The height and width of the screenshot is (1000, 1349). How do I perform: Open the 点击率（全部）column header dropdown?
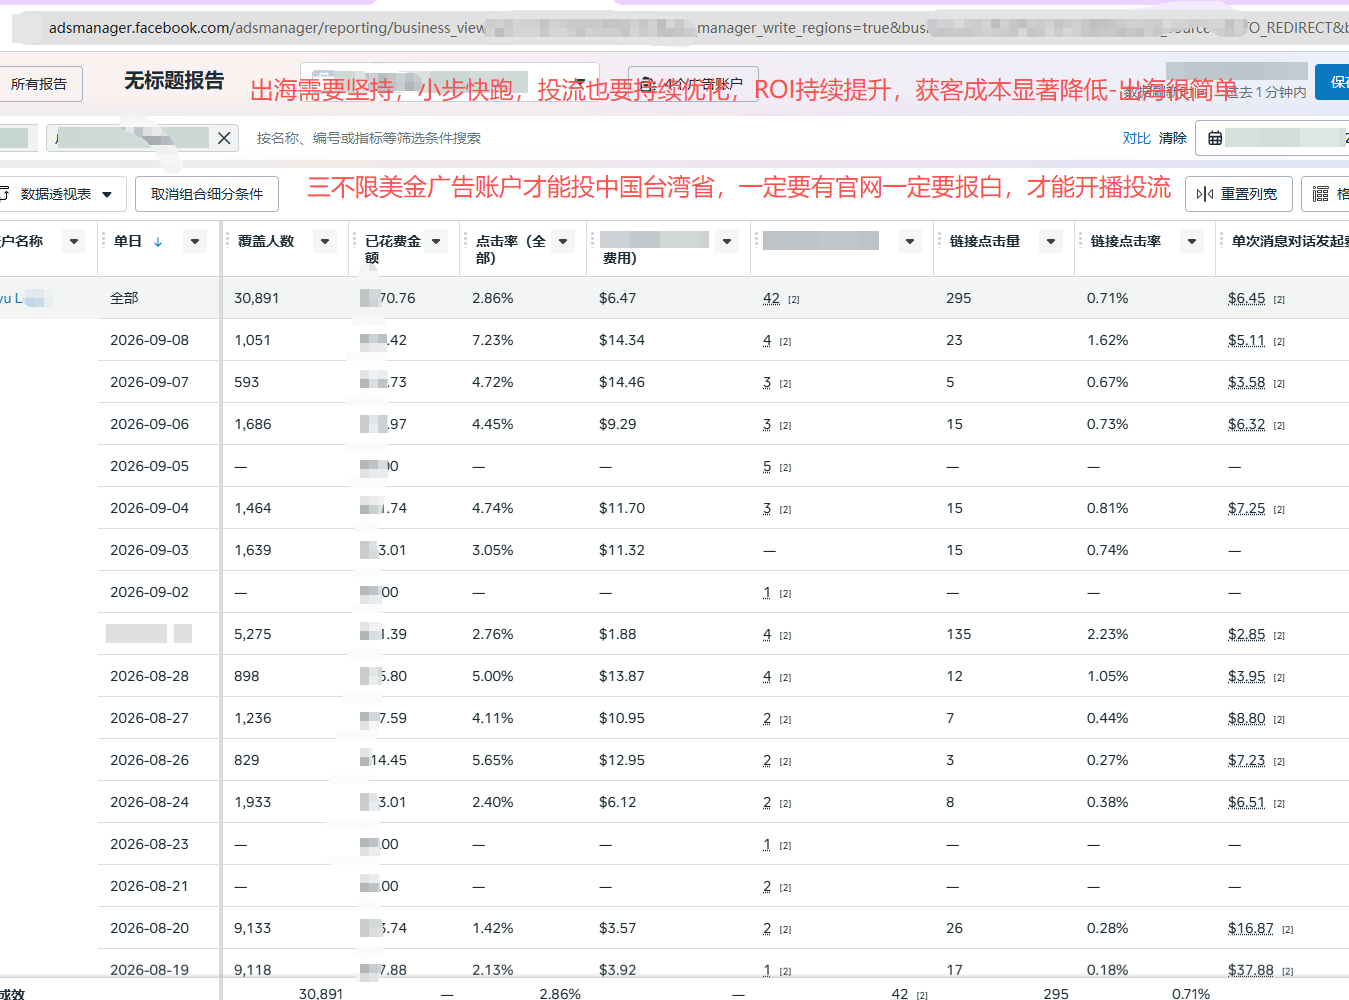tap(564, 241)
